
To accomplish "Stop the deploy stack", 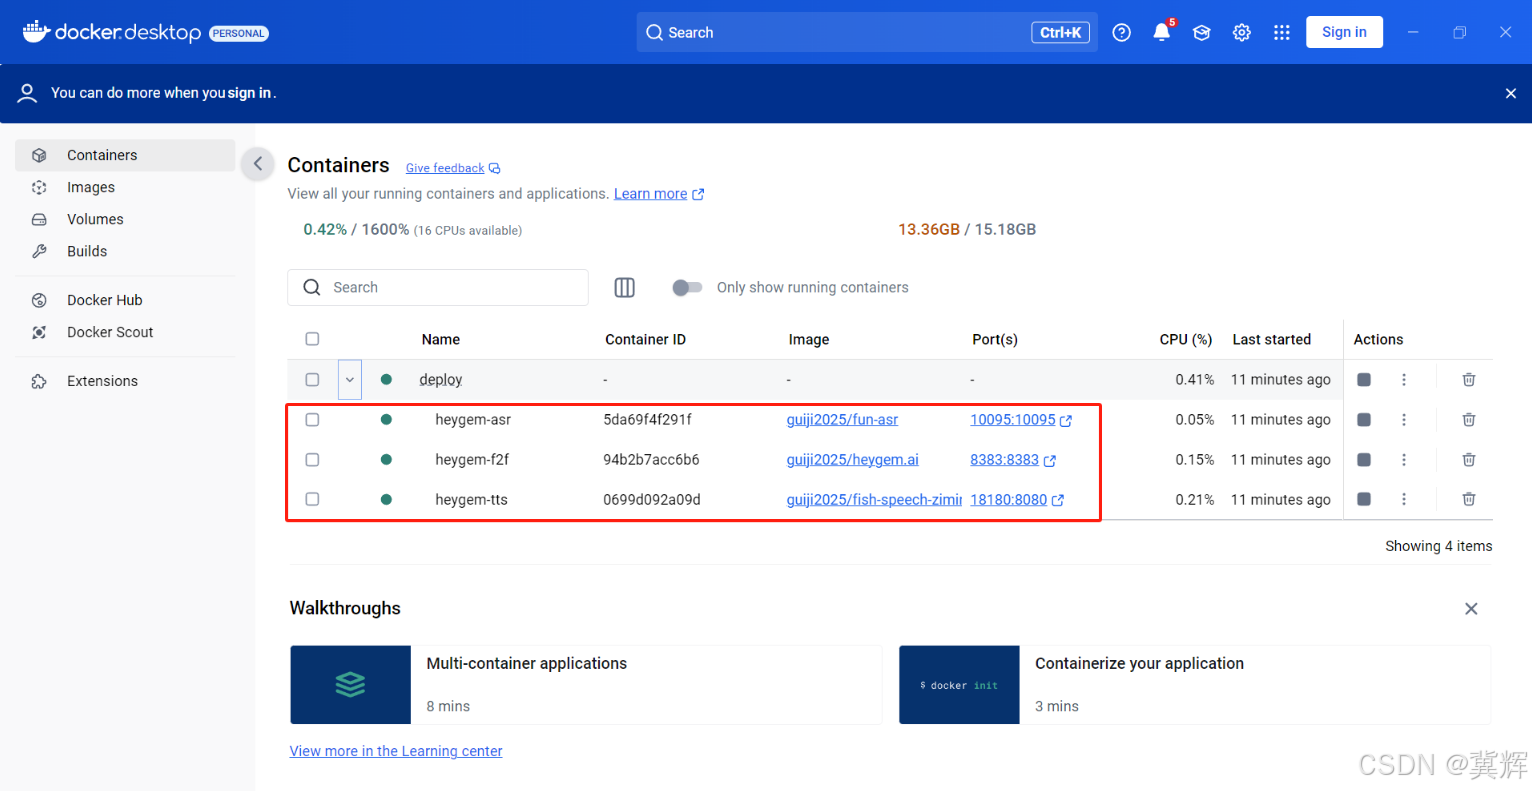I will [1364, 380].
